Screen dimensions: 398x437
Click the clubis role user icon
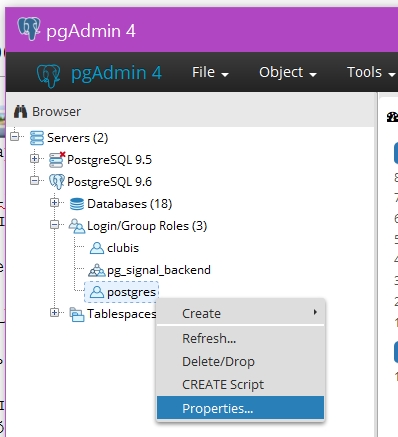pyautogui.click(x=97, y=248)
